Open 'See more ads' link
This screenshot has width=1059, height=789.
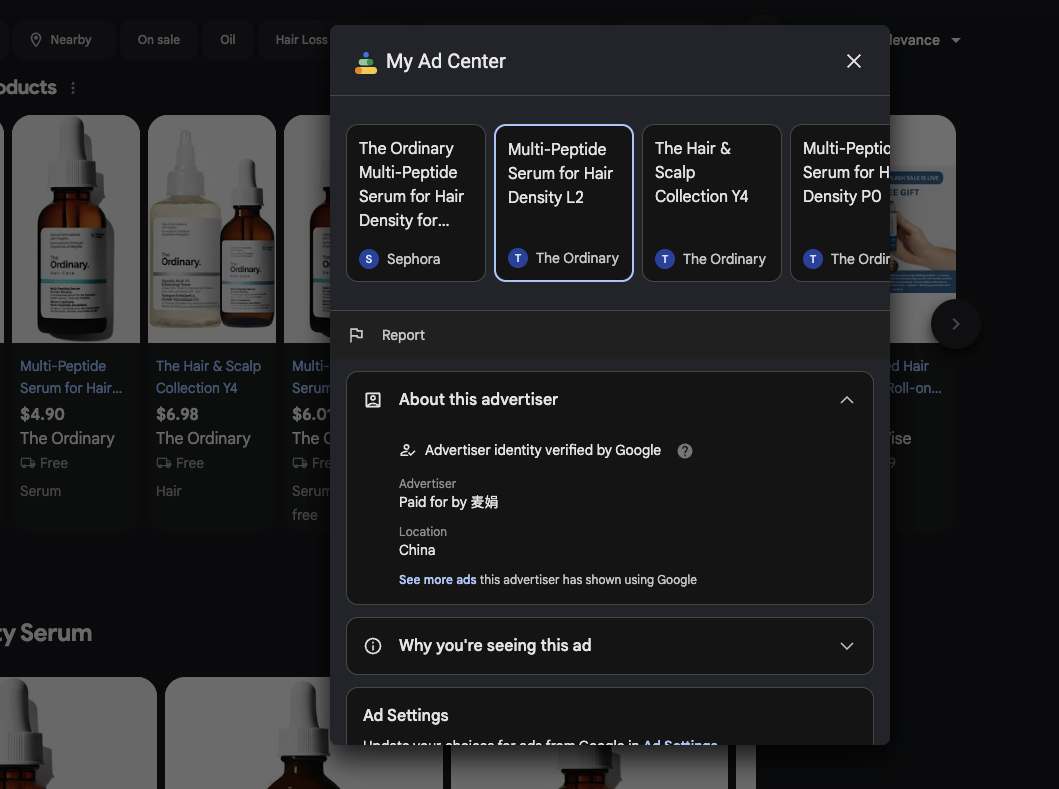point(437,580)
